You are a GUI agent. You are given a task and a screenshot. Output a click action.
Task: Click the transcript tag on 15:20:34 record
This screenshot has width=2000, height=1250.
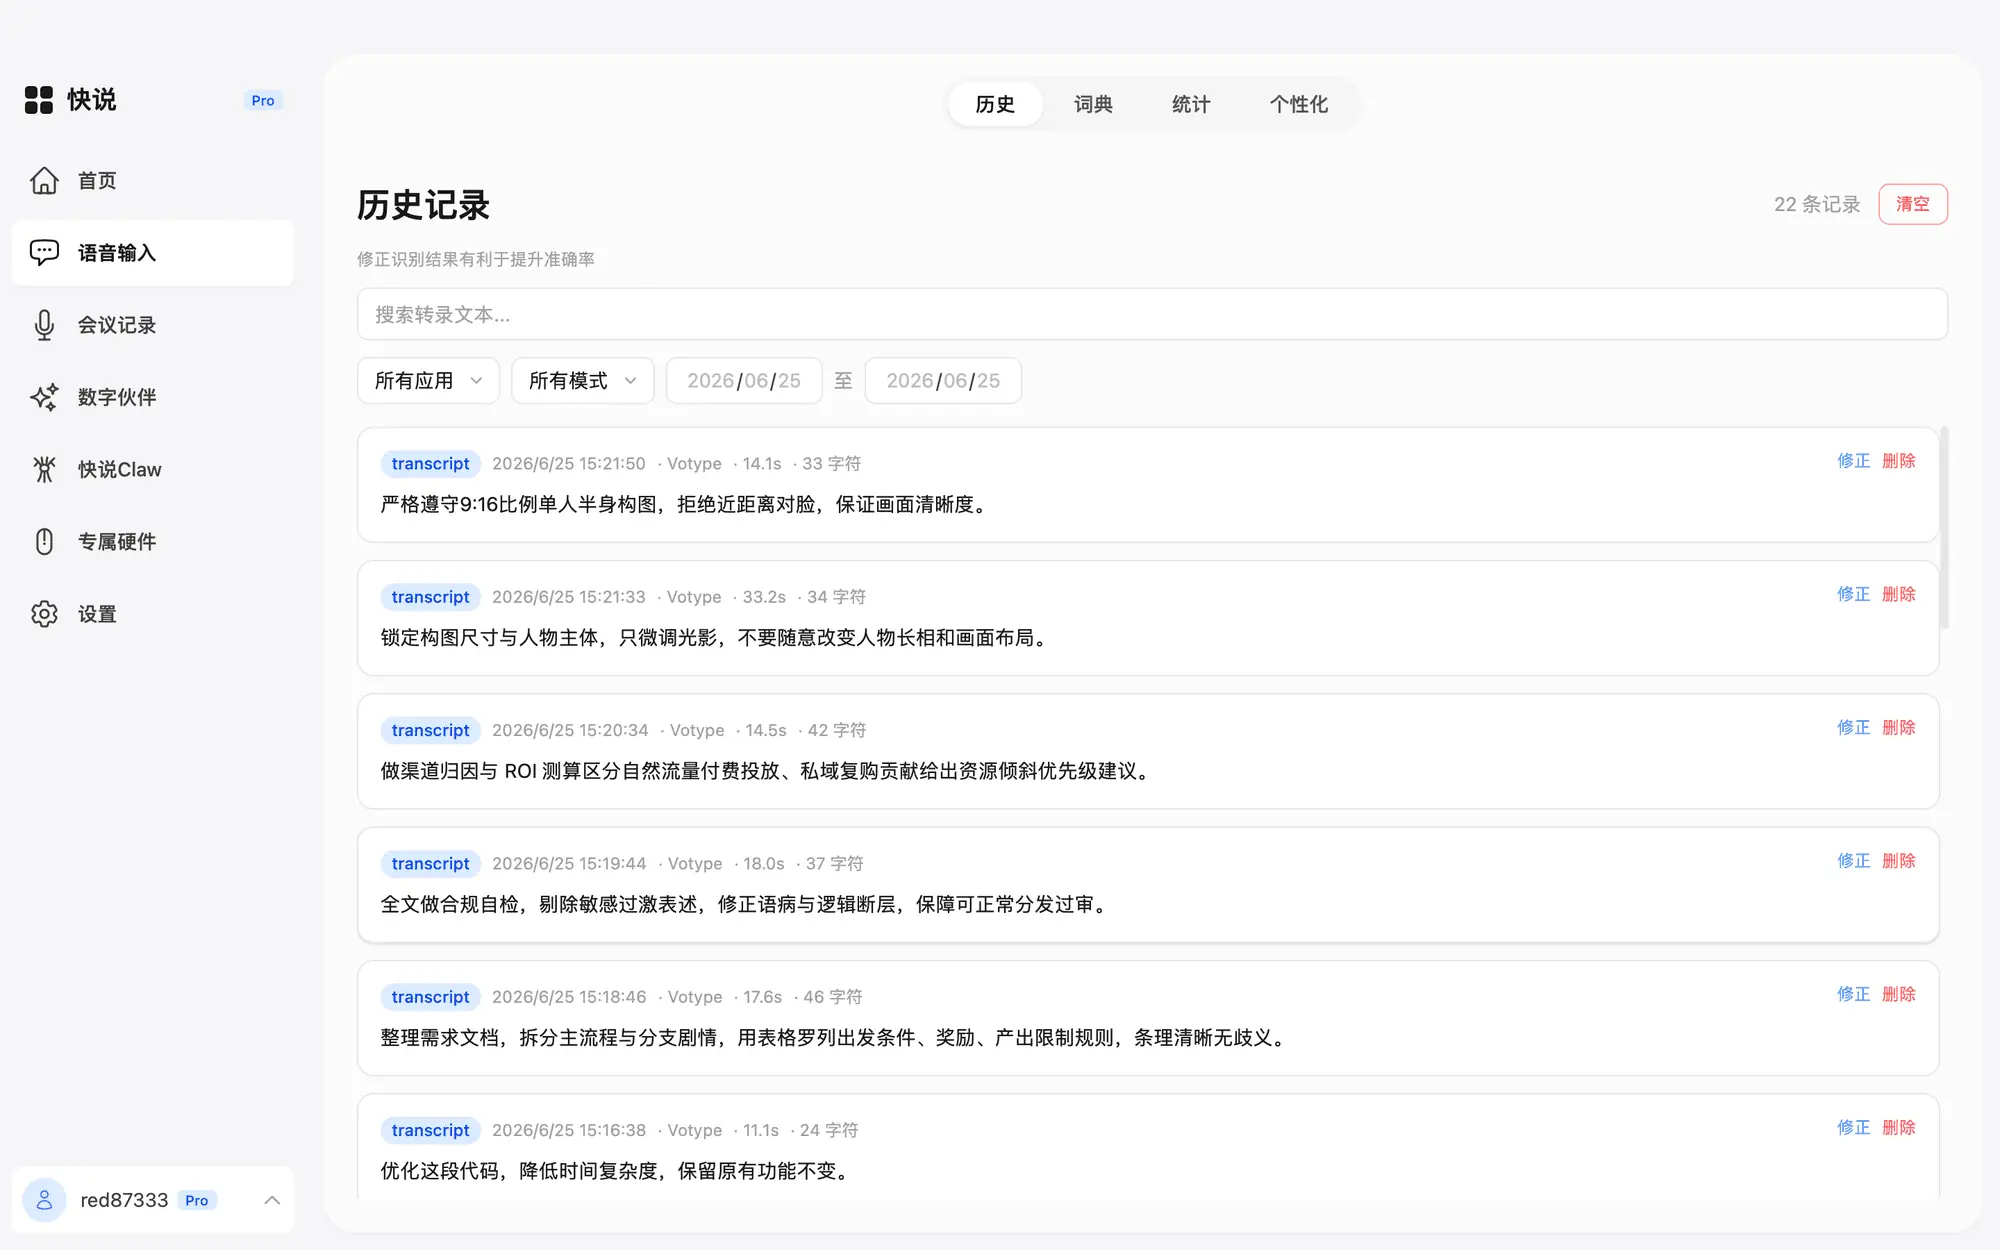tap(430, 730)
